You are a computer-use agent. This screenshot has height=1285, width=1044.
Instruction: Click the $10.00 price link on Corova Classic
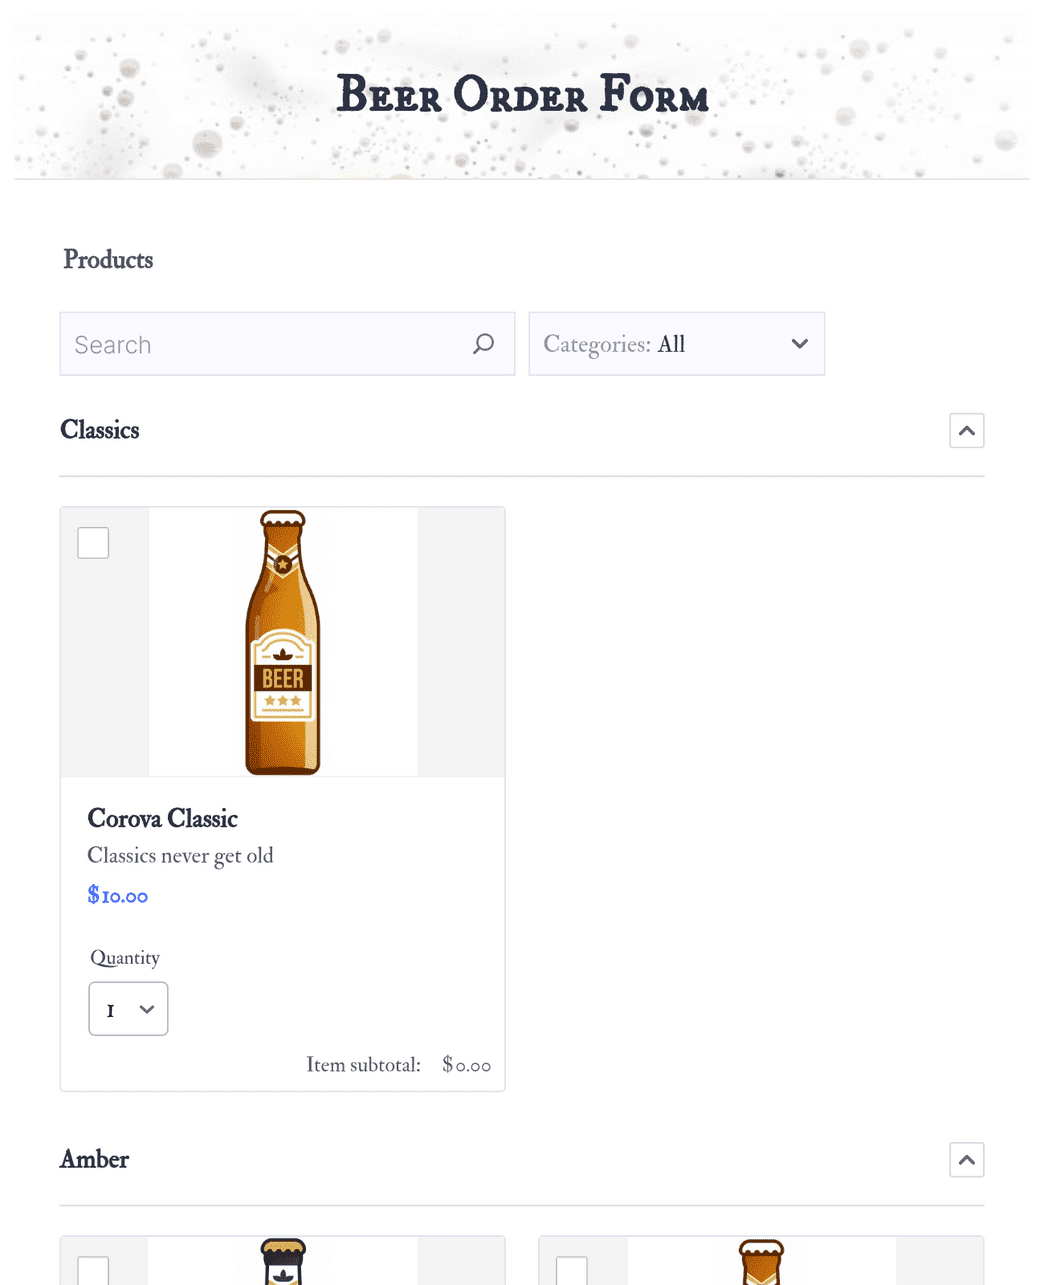click(x=117, y=894)
